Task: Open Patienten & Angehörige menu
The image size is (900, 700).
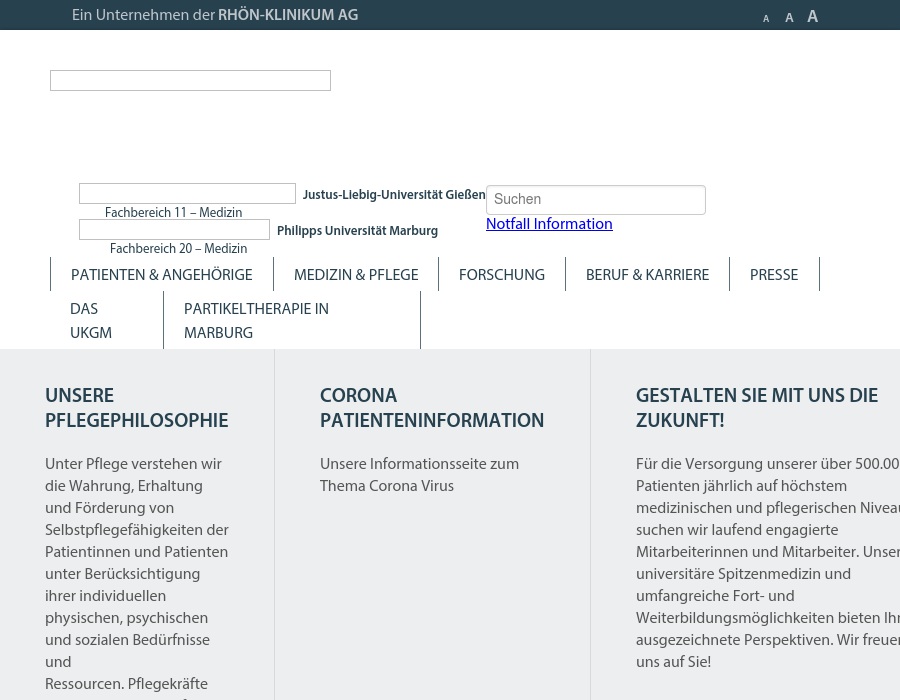Action: click(x=162, y=275)
